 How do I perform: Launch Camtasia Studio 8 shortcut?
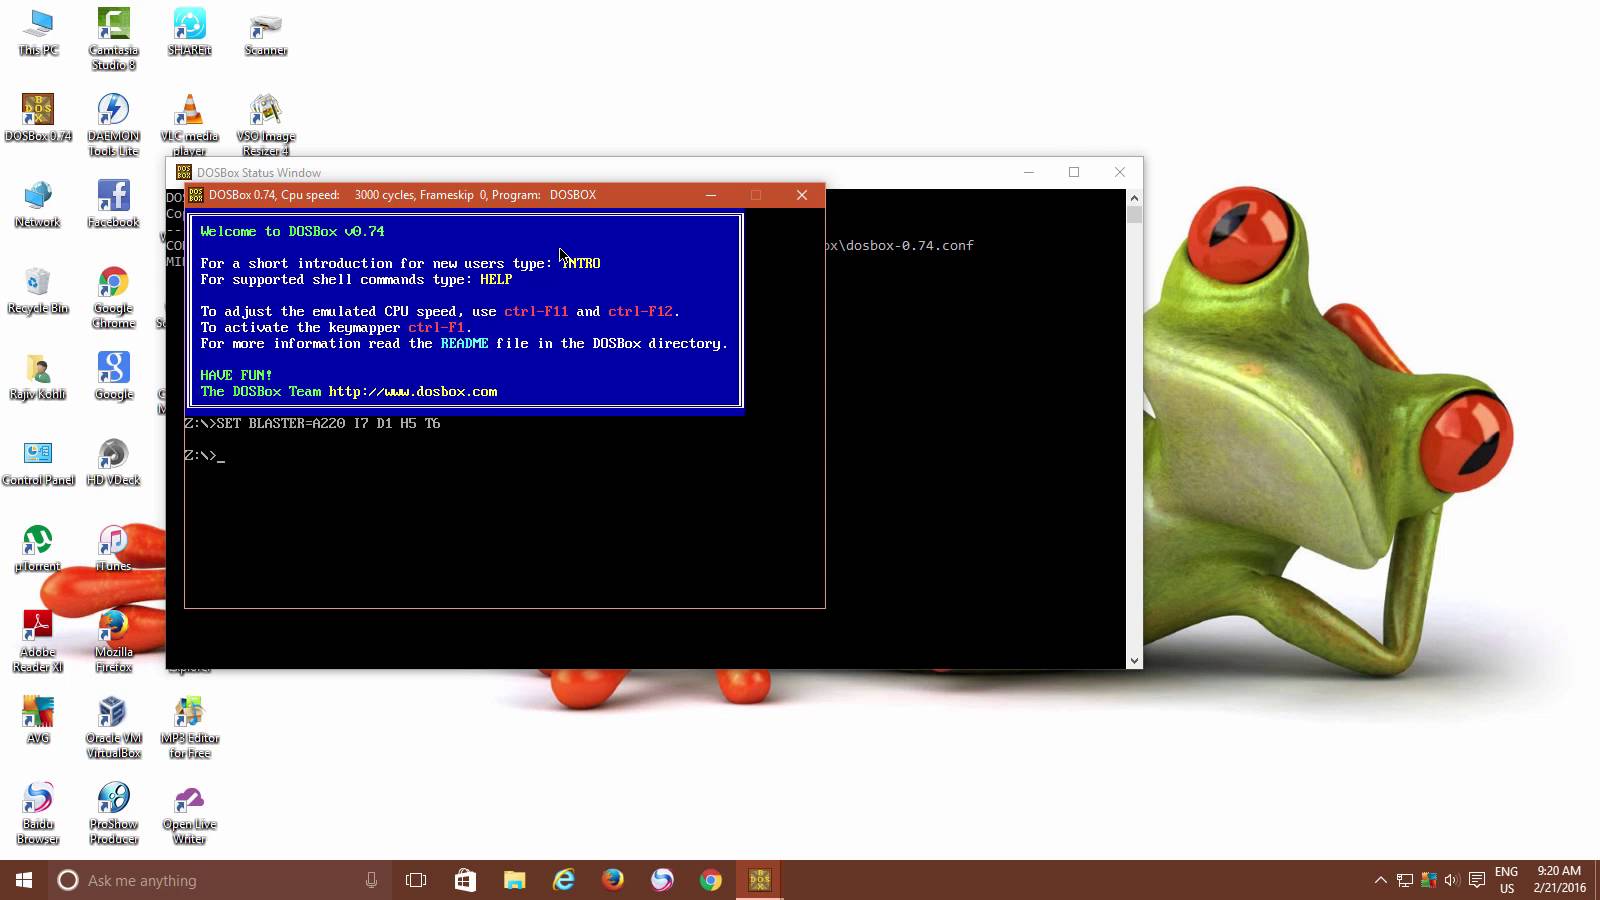coord(113,38)
